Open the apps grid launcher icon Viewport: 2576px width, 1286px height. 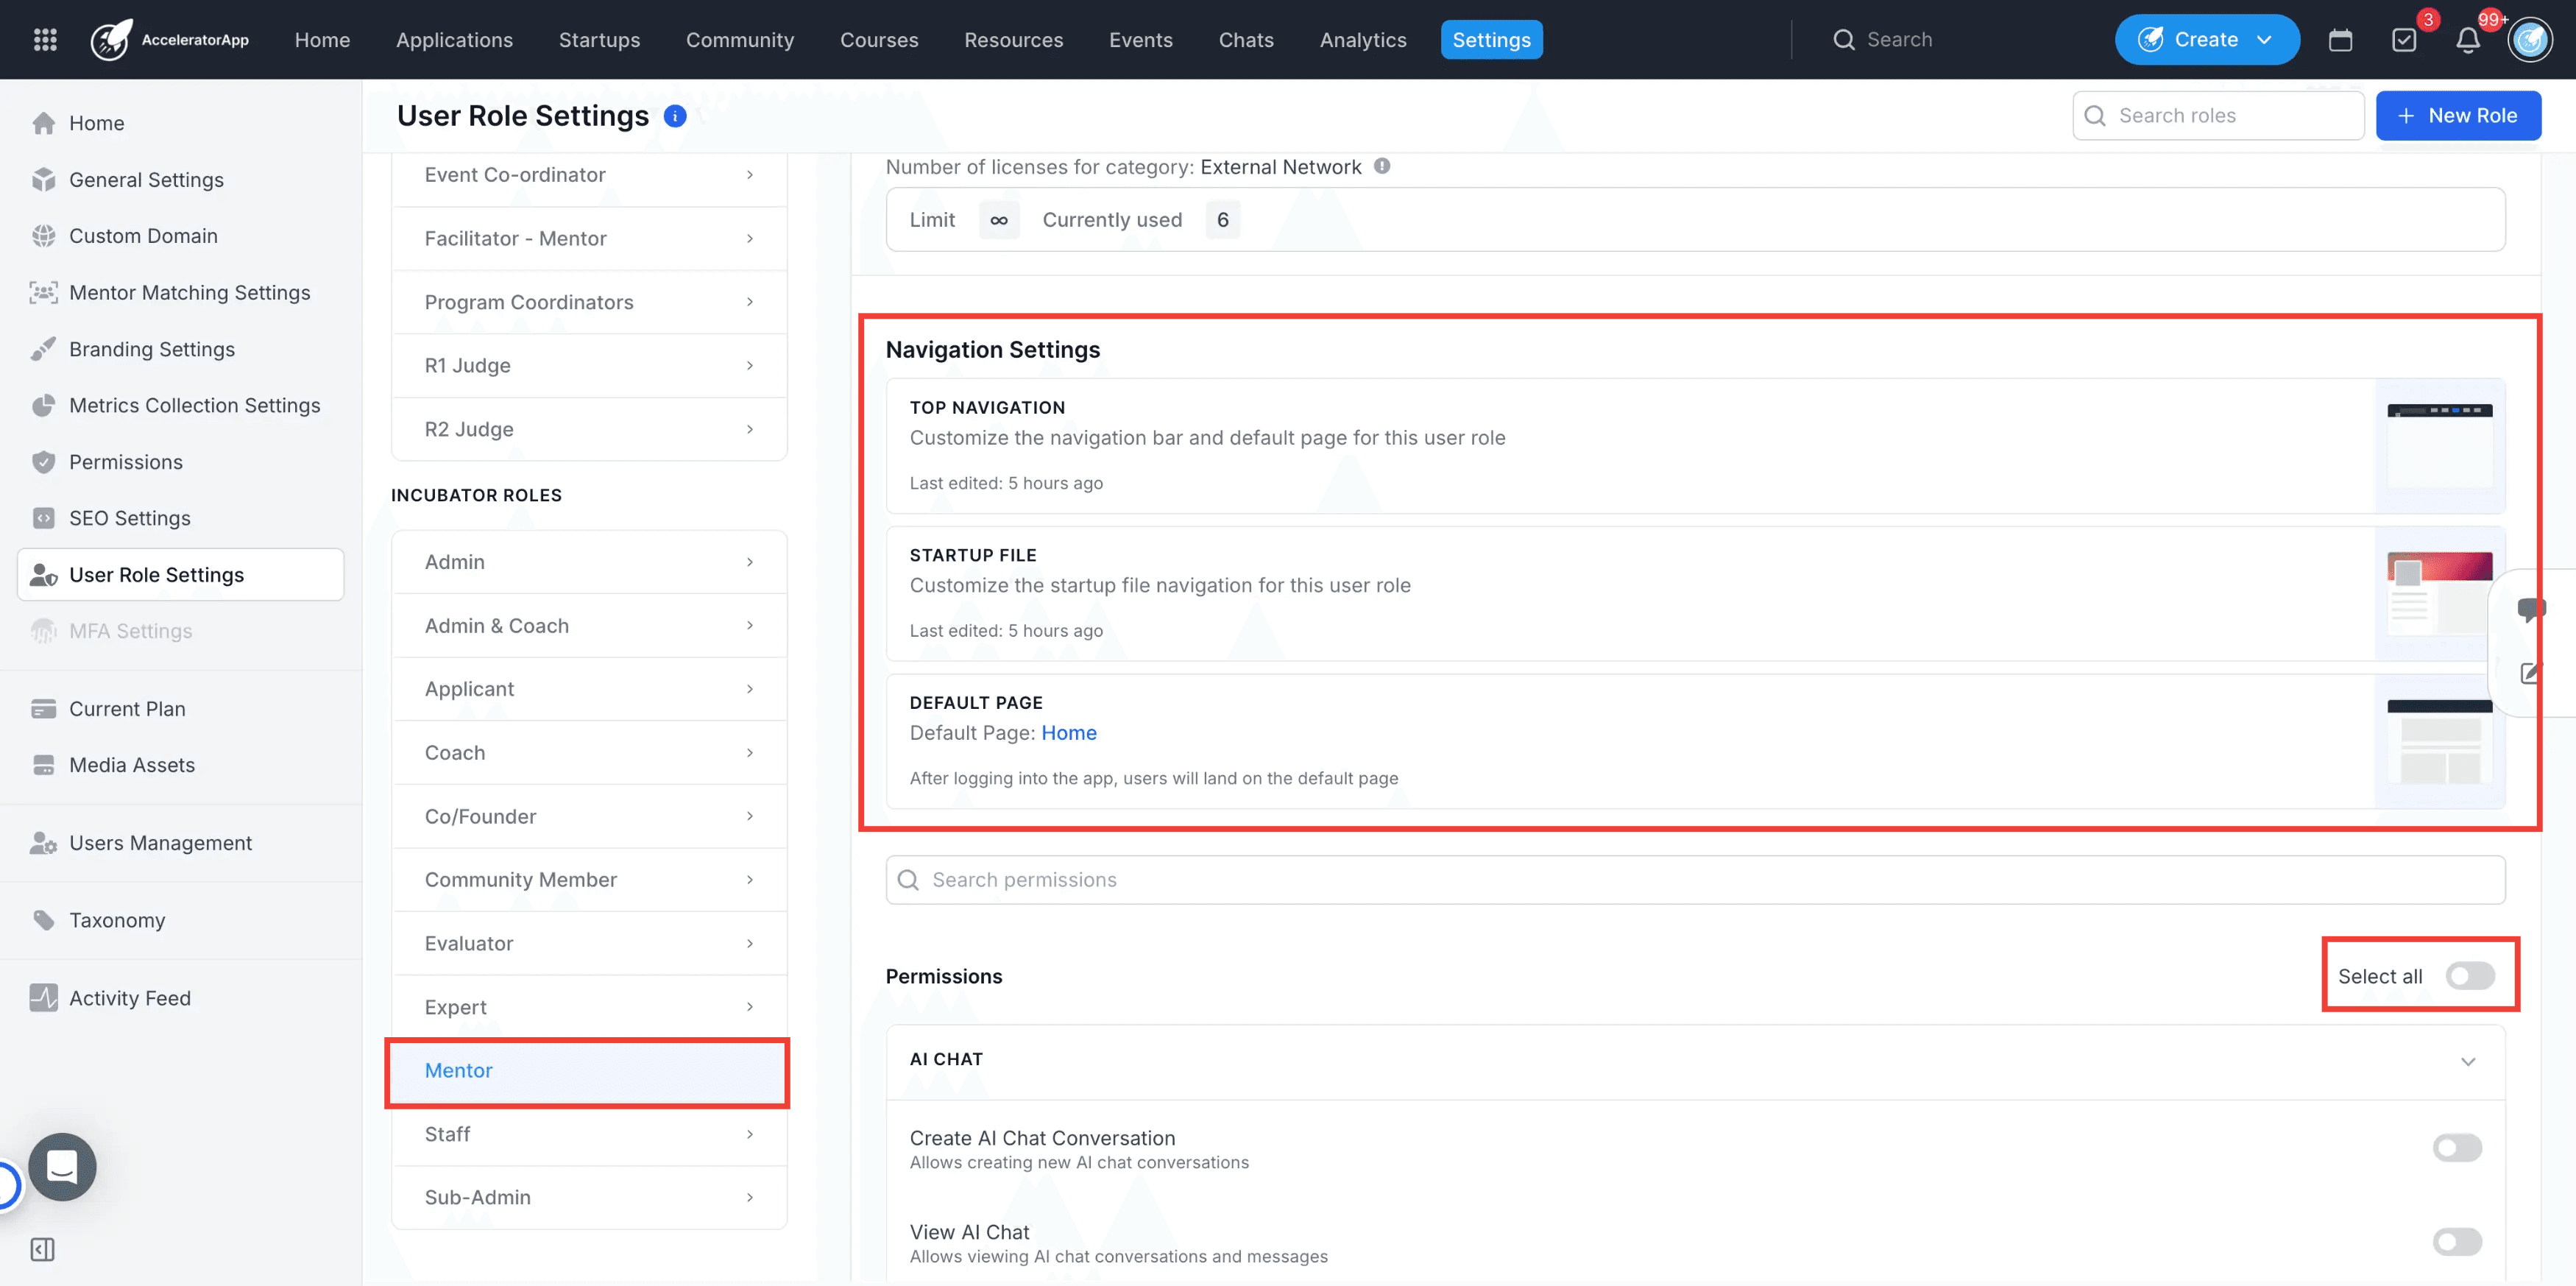pos(45,39)
